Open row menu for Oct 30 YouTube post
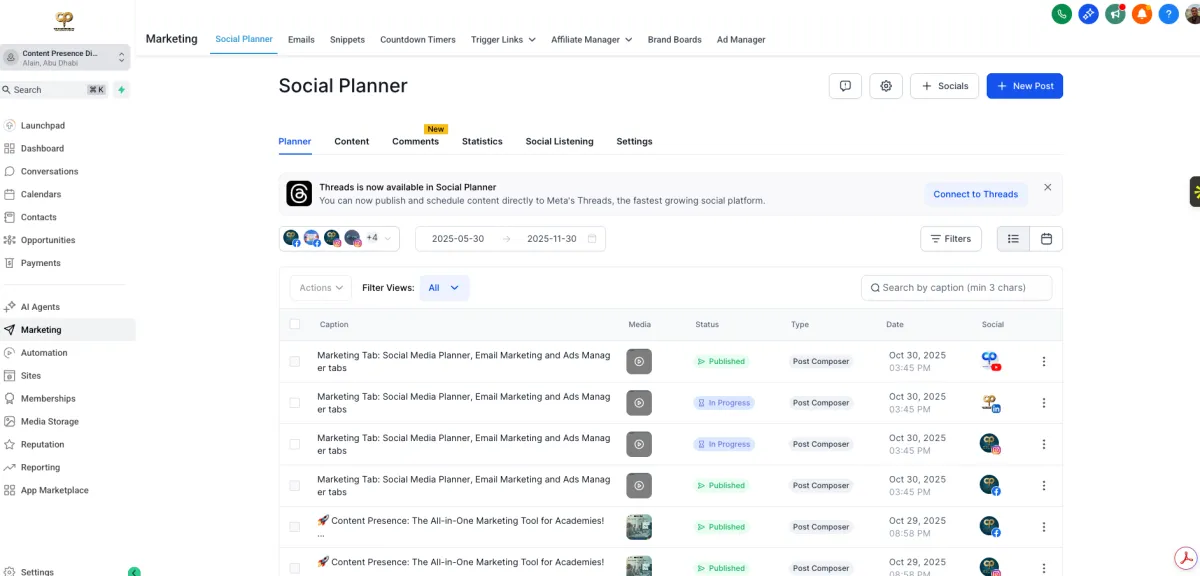 (1044, 362)
